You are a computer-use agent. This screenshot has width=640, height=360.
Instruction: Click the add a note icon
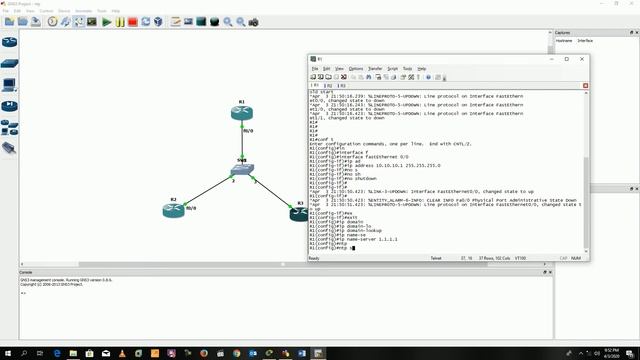pyautogui.click(x=176, y=22)
